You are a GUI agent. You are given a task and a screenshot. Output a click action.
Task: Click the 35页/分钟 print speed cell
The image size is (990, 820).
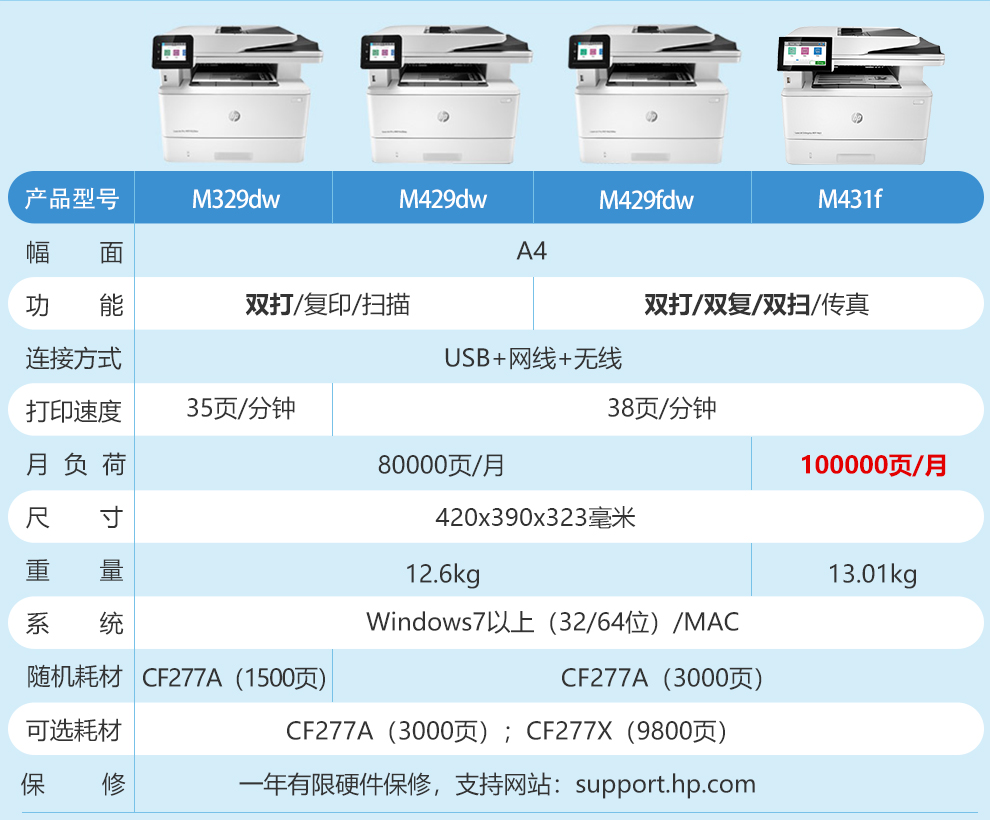pyautogui.click(x=240, y=409)
